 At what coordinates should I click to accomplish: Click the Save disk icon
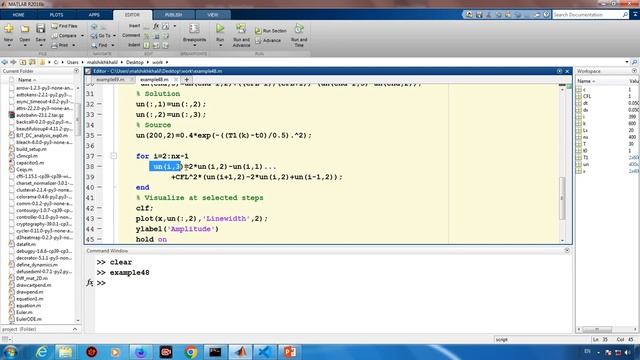[40, 29]
